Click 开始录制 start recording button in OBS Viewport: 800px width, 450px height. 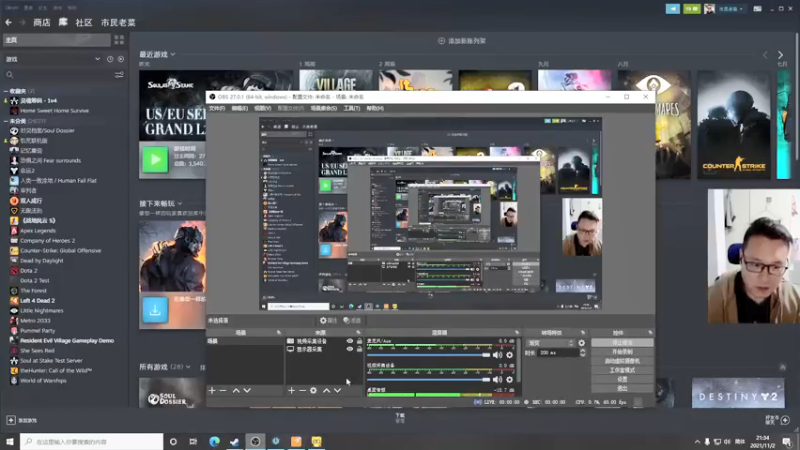(x=622, y=352)
